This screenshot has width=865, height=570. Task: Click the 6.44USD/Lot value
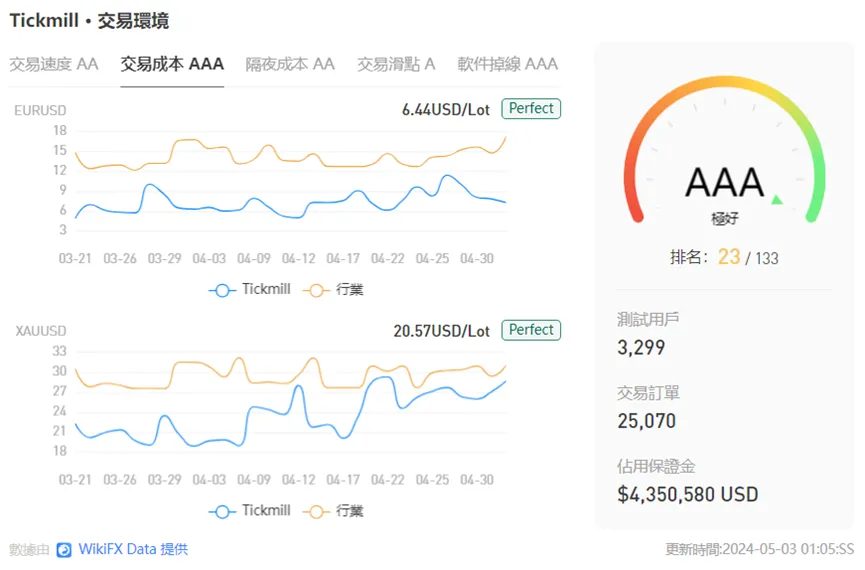[x=446, y=110]
